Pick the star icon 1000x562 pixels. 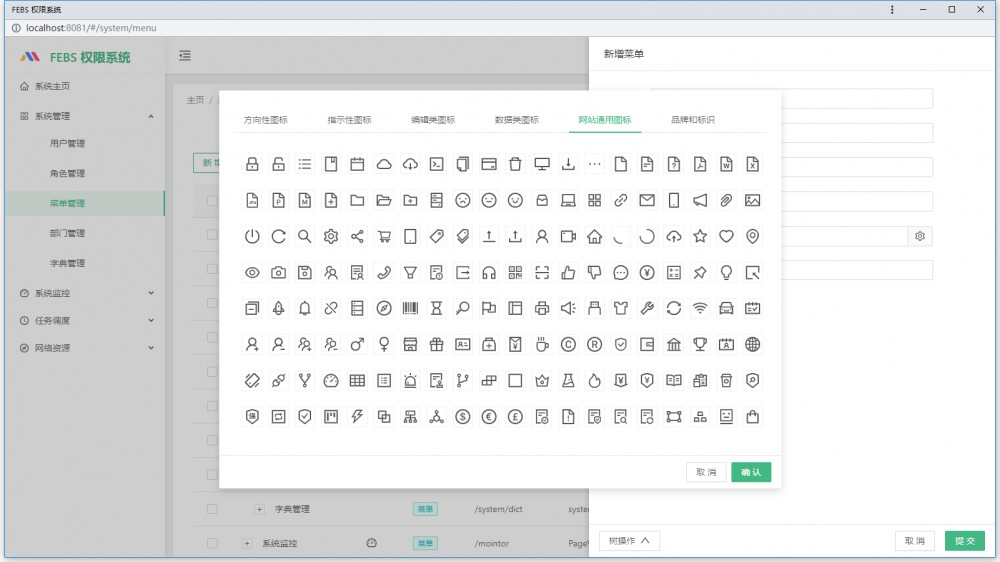700,237
